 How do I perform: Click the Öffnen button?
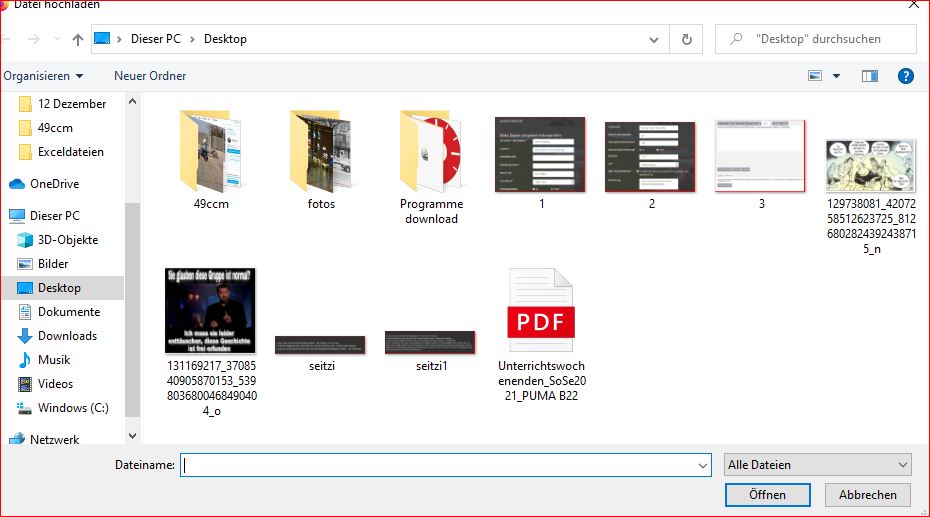tap(767, 495)
